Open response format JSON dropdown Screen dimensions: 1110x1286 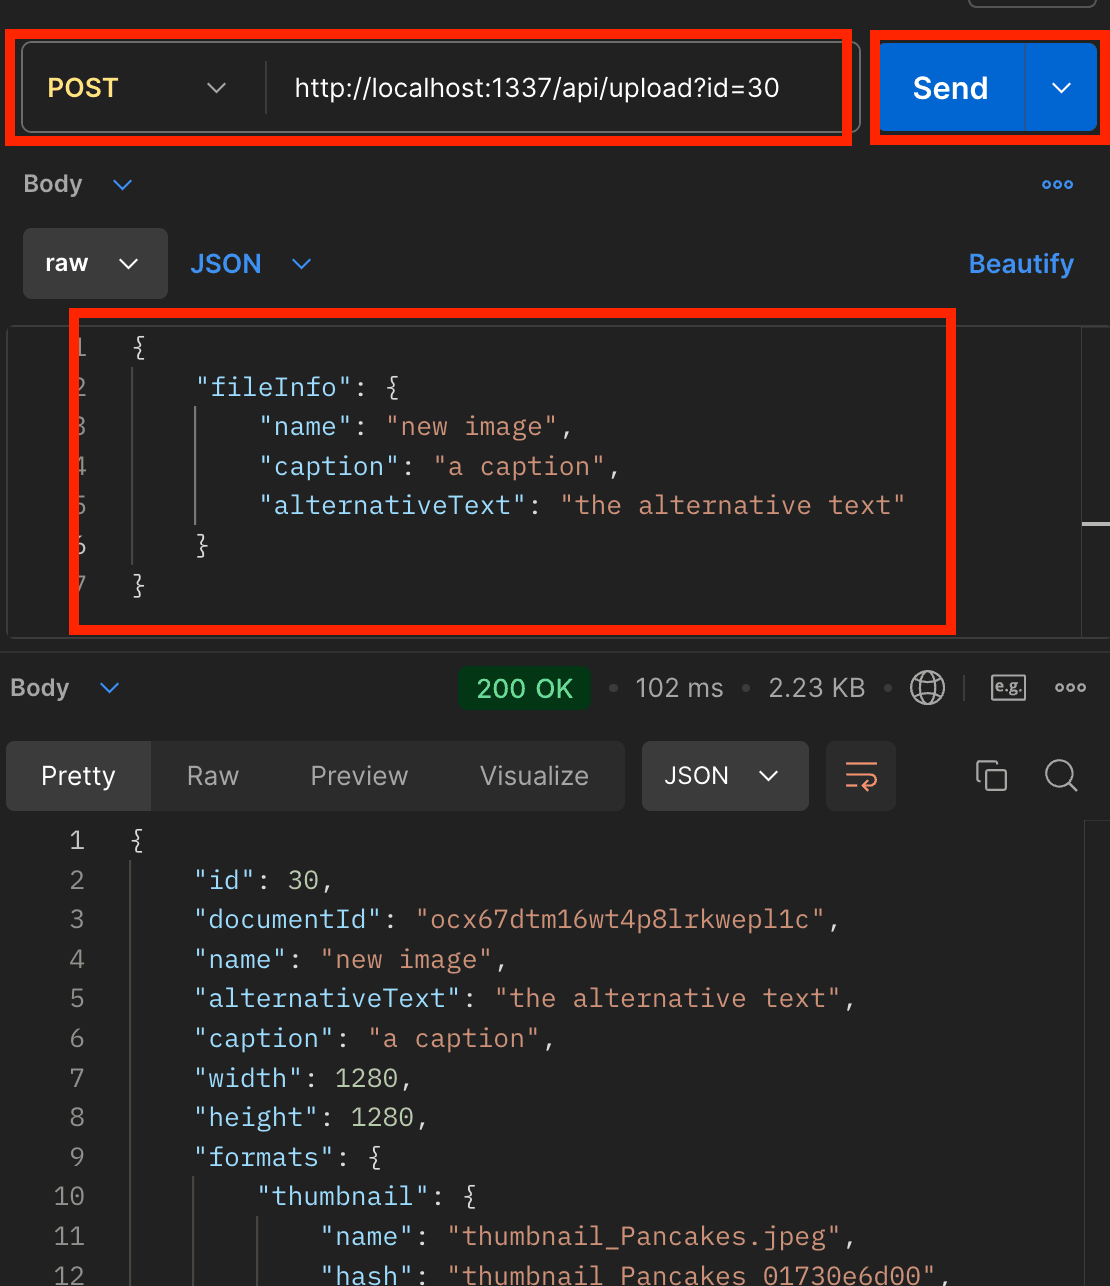(x=725, y=776)
